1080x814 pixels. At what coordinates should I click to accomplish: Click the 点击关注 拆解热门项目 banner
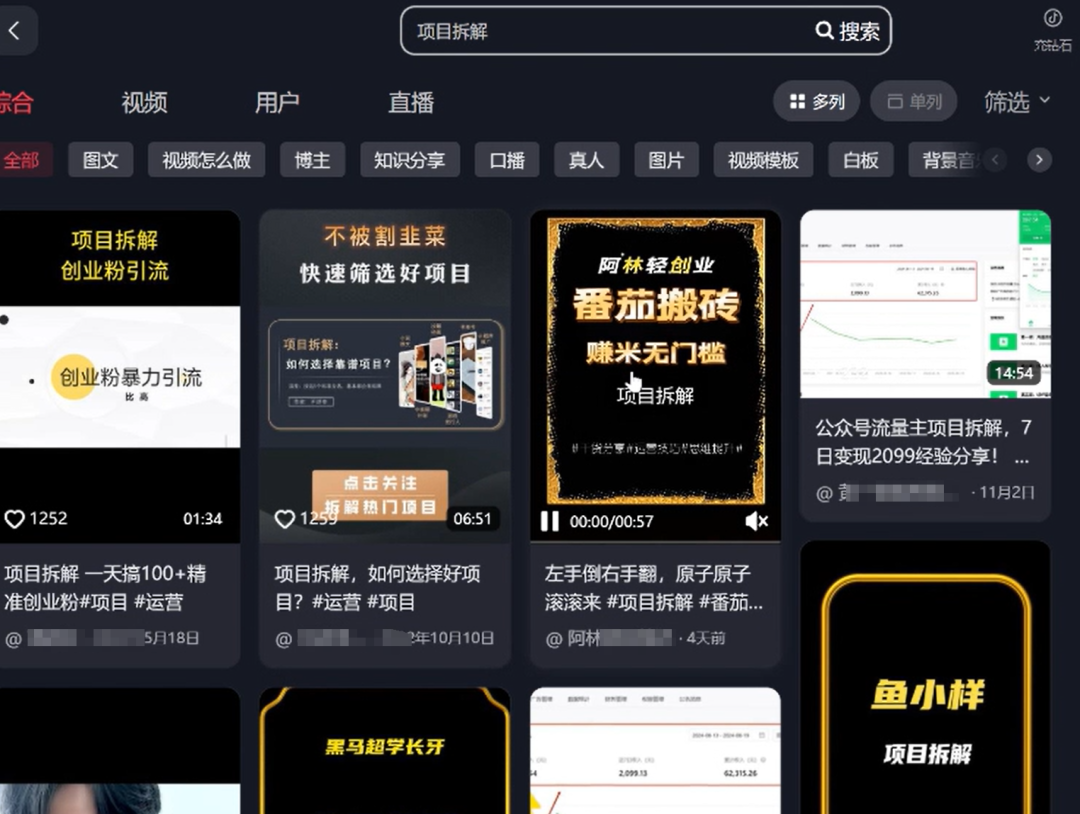pyautogui.click(x=380, y=494)
